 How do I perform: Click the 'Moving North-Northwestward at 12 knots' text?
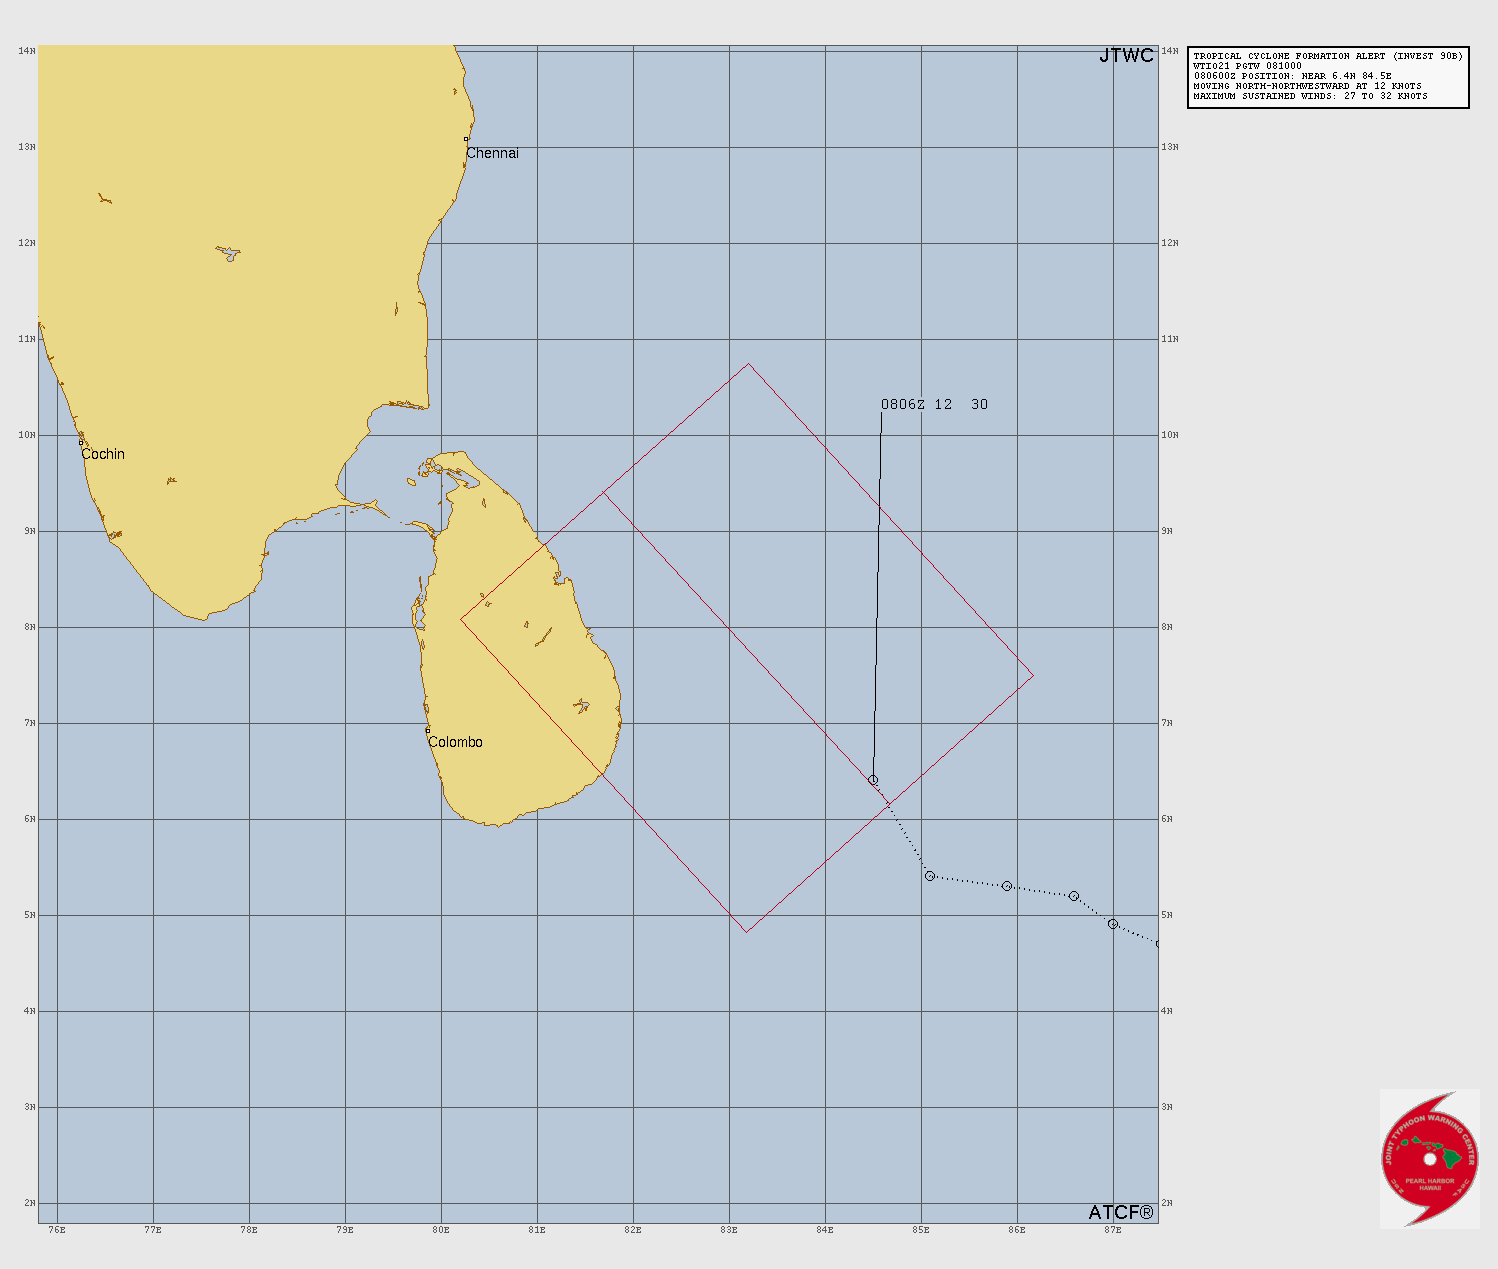point(1307,87)
